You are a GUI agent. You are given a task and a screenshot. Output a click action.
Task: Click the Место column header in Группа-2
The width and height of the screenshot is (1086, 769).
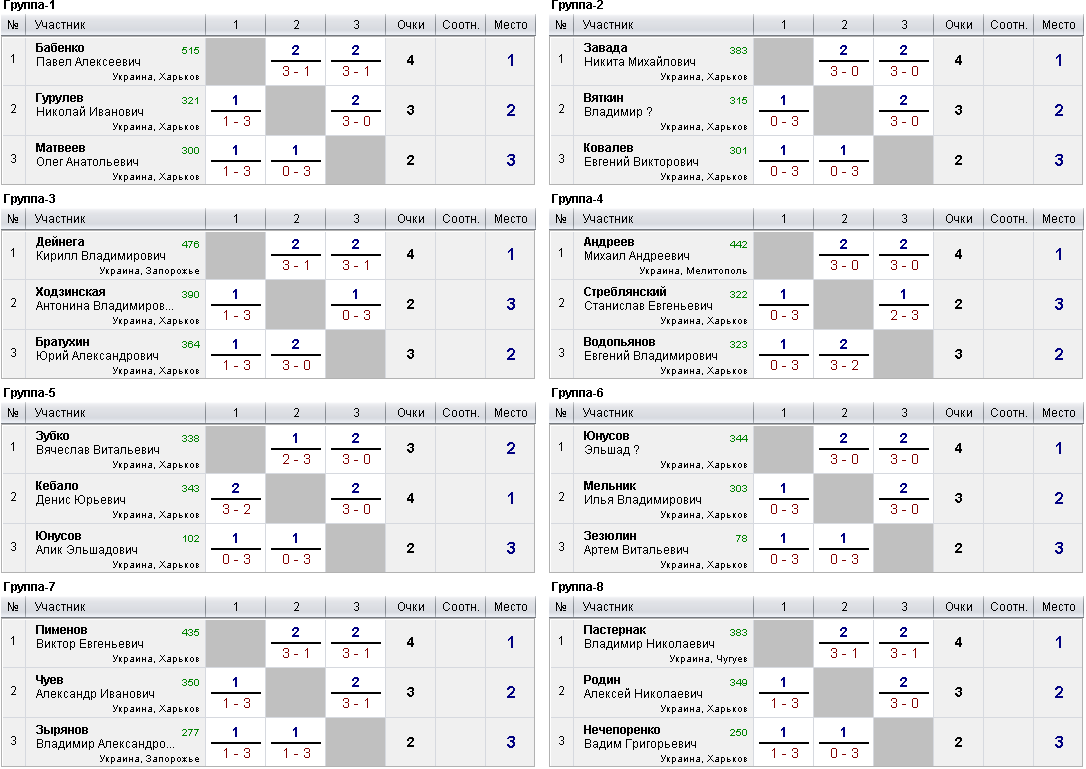[x=1058, y=25]
